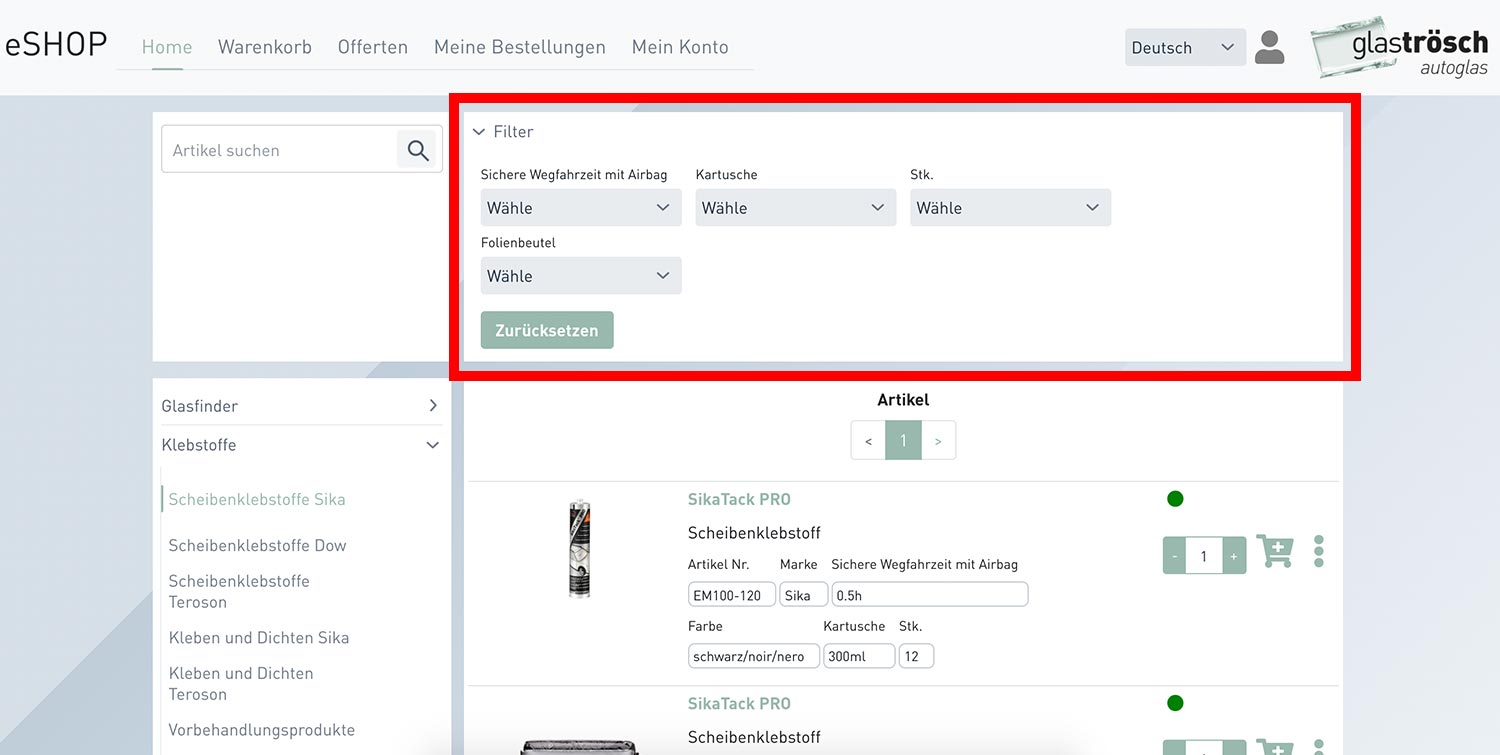
Task: Expand the Glasfinder category
Action: click(x=301, y=406)
